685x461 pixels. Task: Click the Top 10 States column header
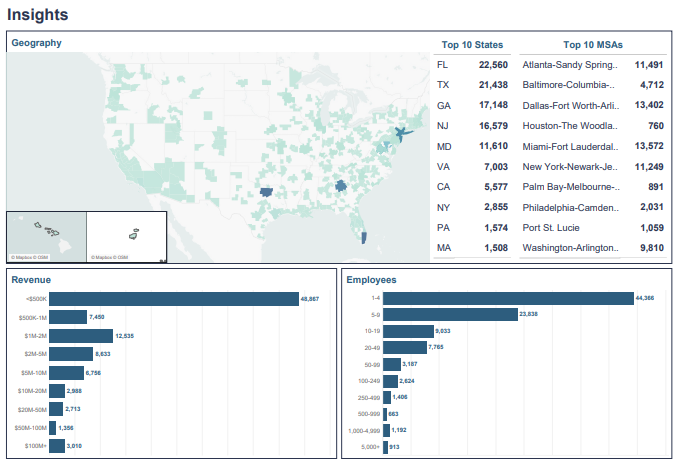473,44
